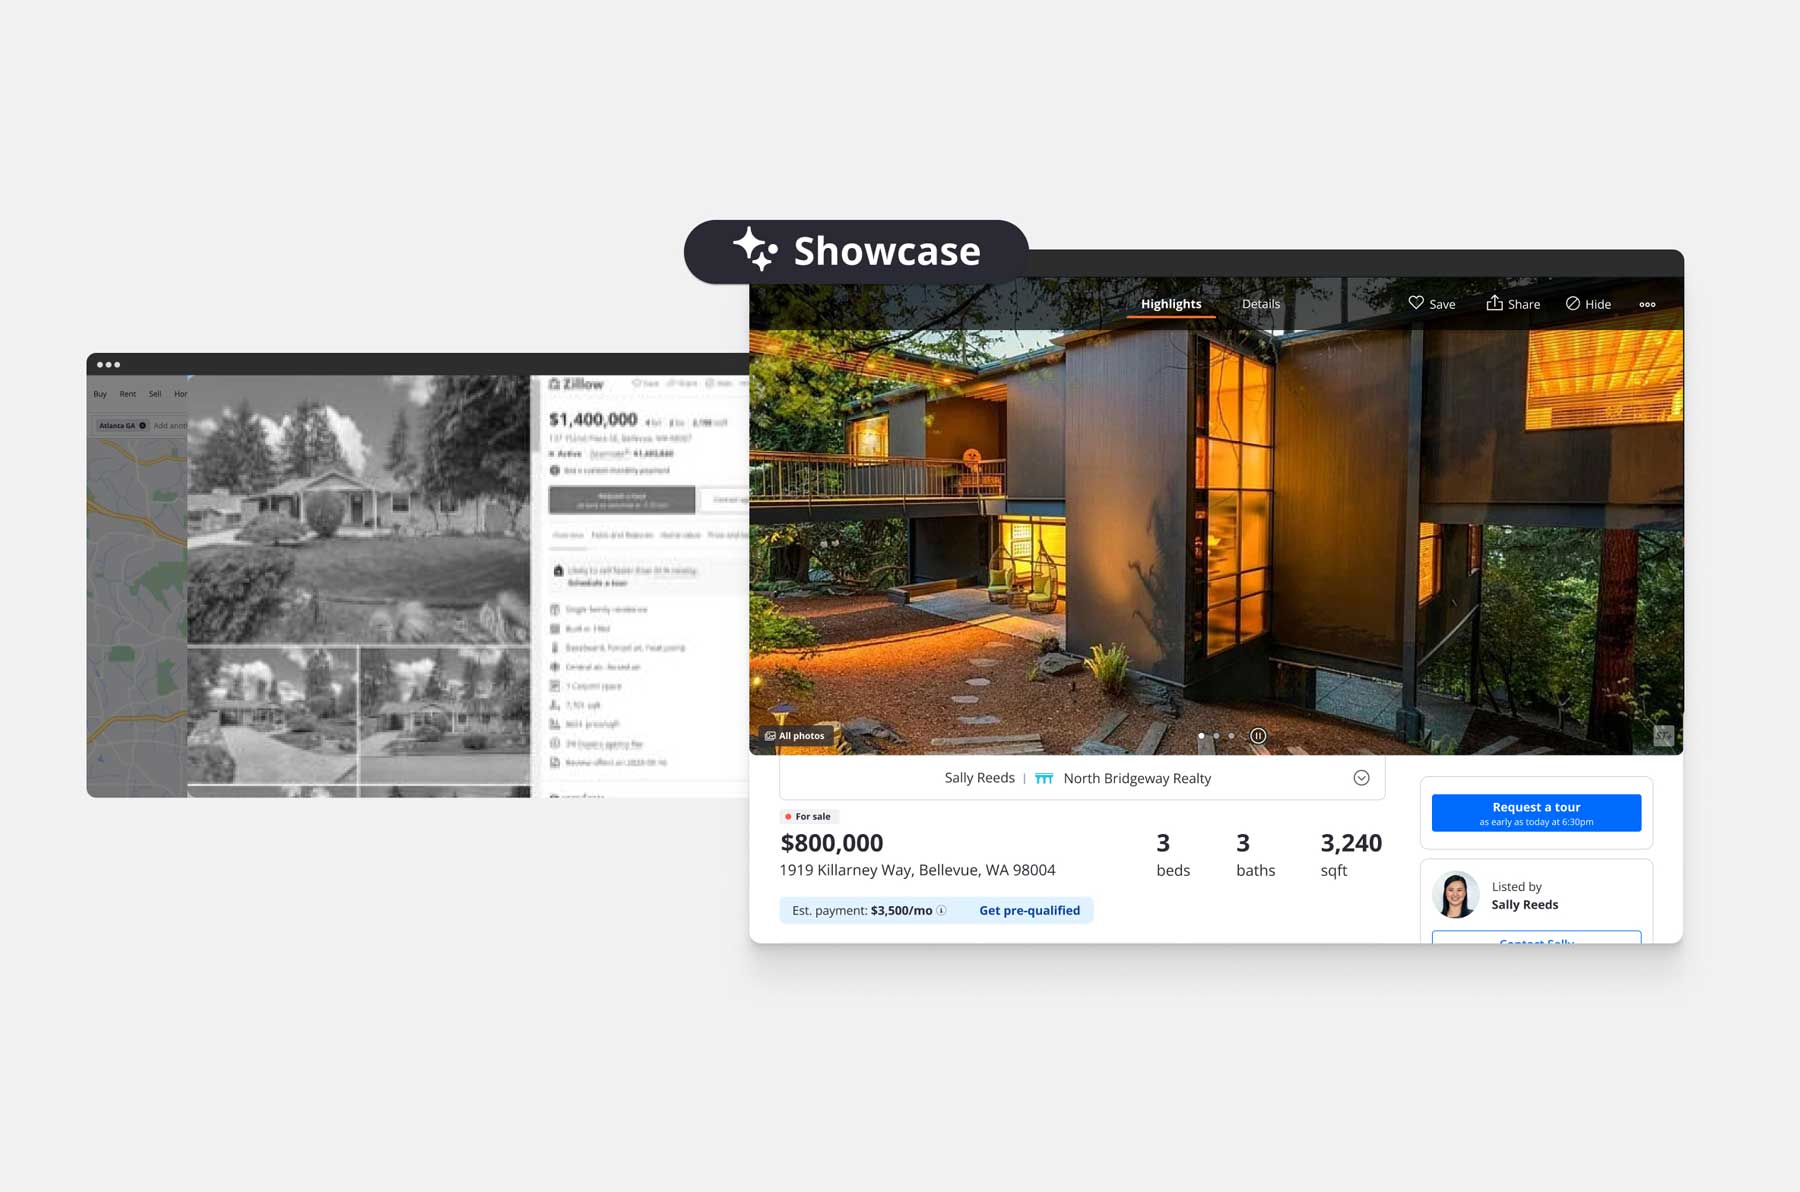Pause the photo slideshow
1800x1192 pixels.
click(1258, 736)
